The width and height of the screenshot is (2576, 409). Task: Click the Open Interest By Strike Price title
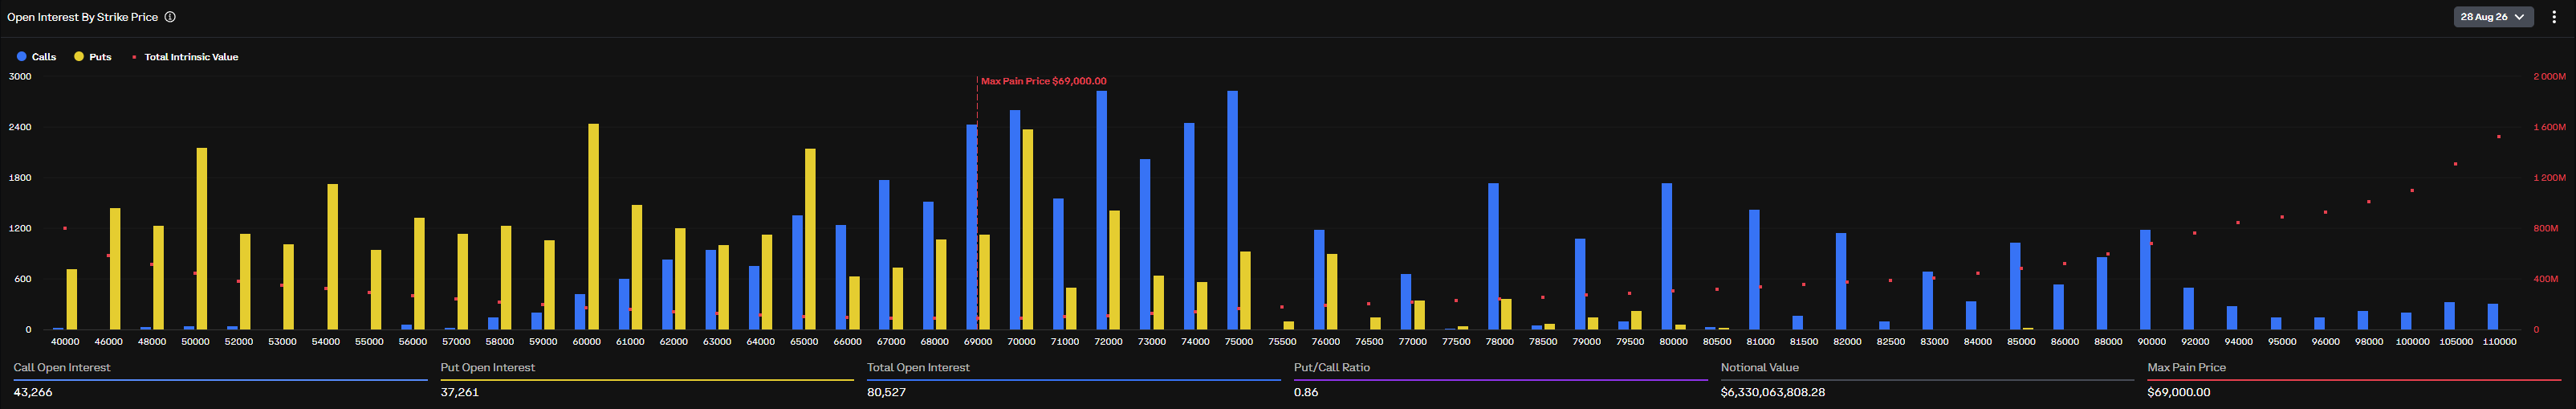tap(82, 17)
